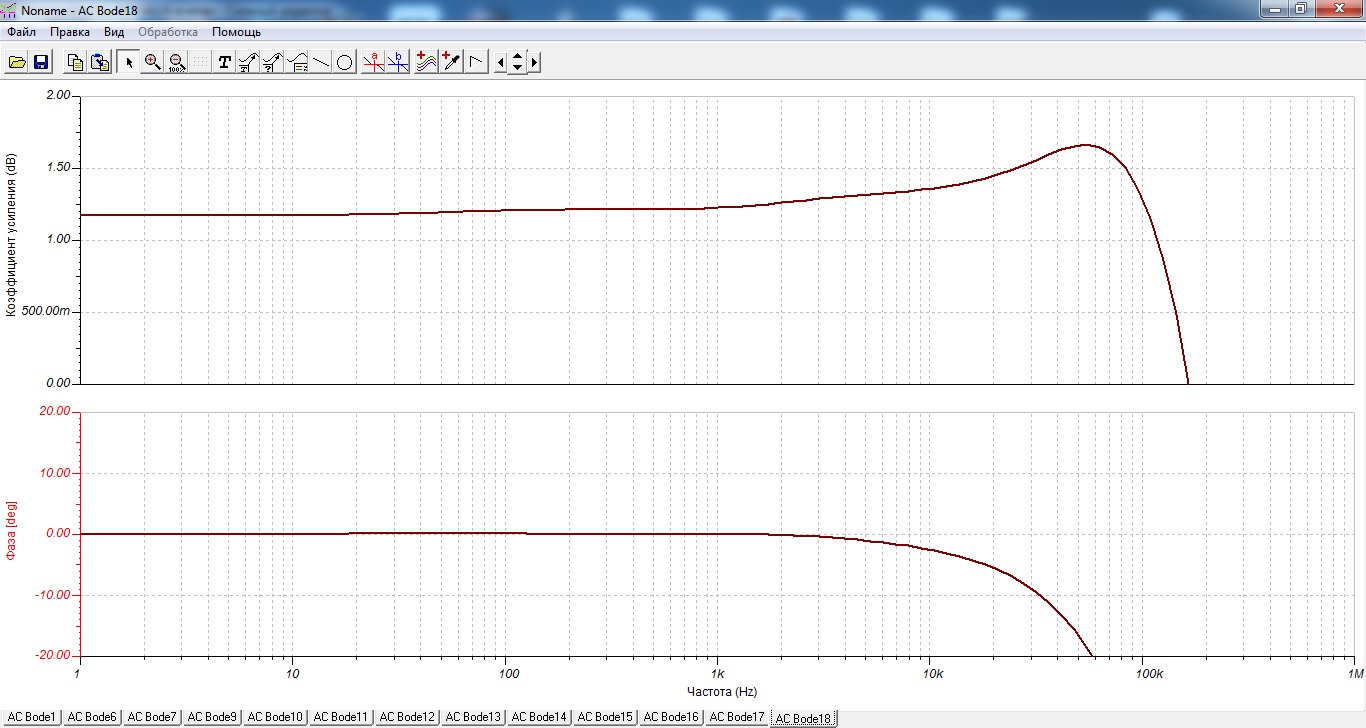Open the Помощь menu

[236, 32]
